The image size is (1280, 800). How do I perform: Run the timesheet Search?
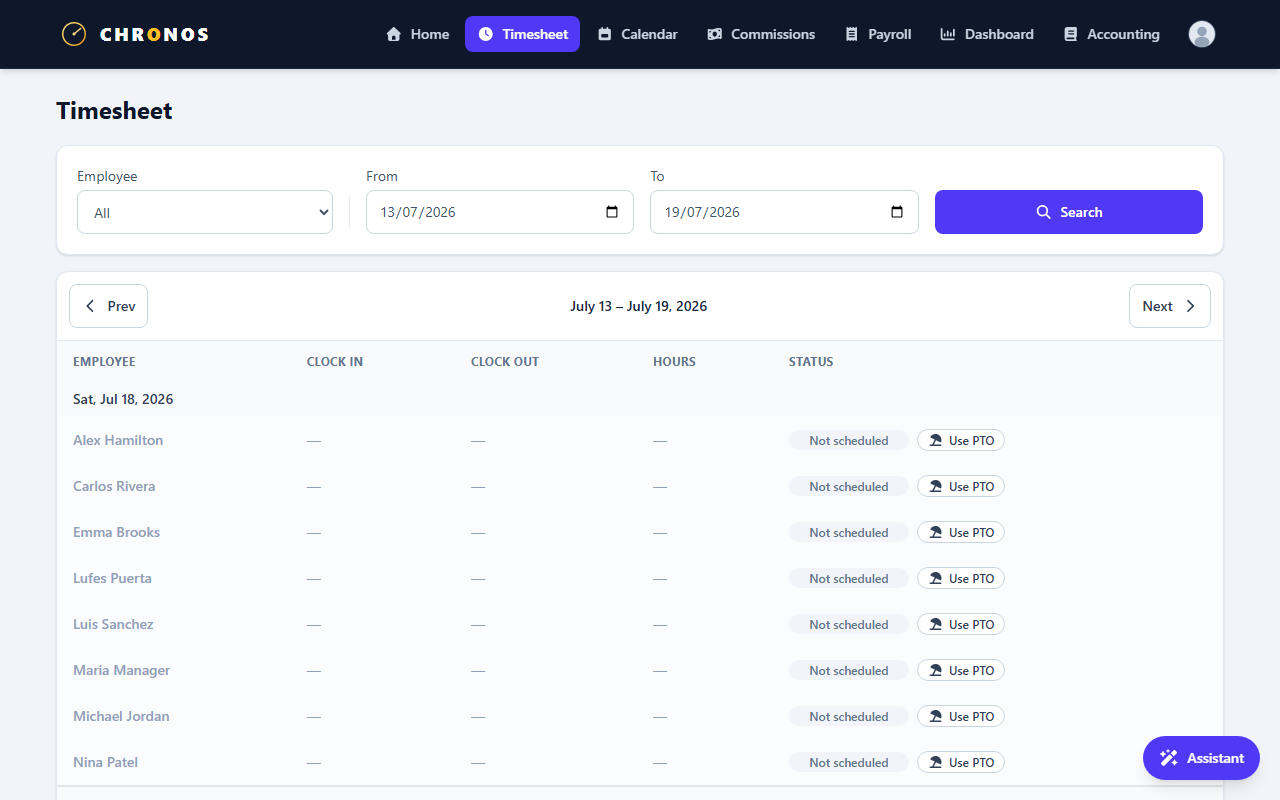pos(1069,212)
